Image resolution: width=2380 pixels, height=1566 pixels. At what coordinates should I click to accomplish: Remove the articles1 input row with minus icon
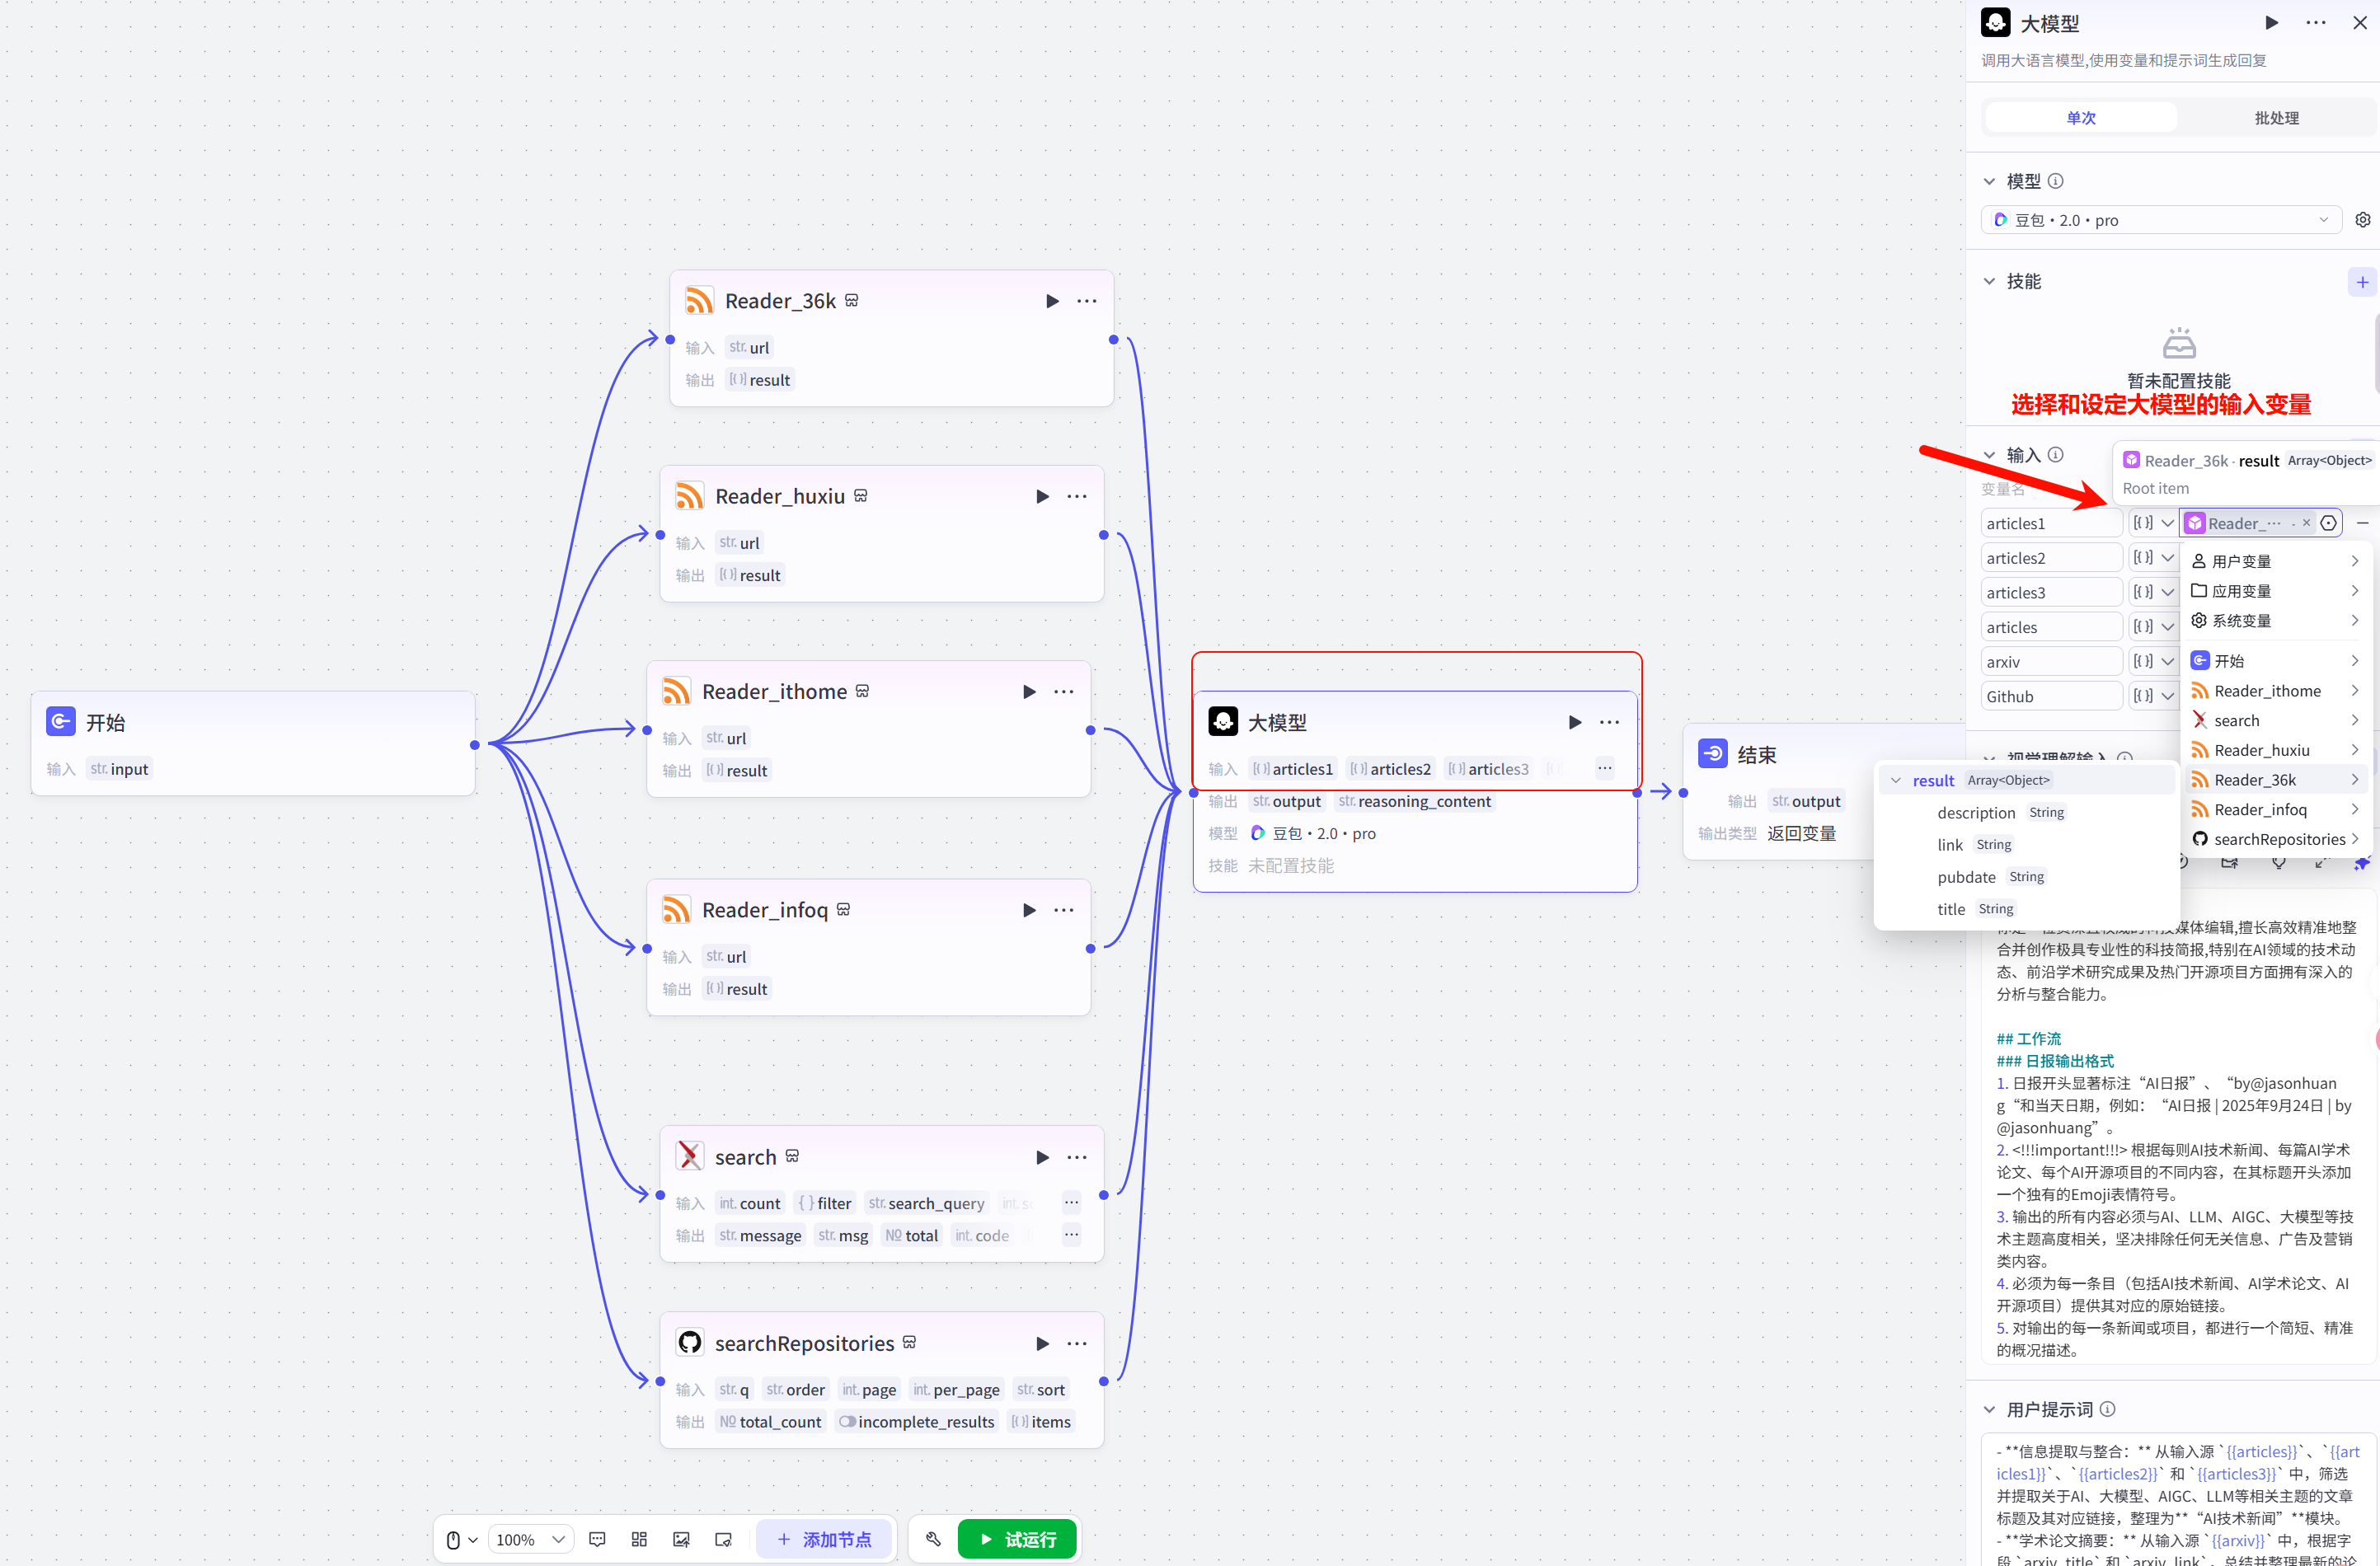pyautogui.click(x=2362, y=523)
